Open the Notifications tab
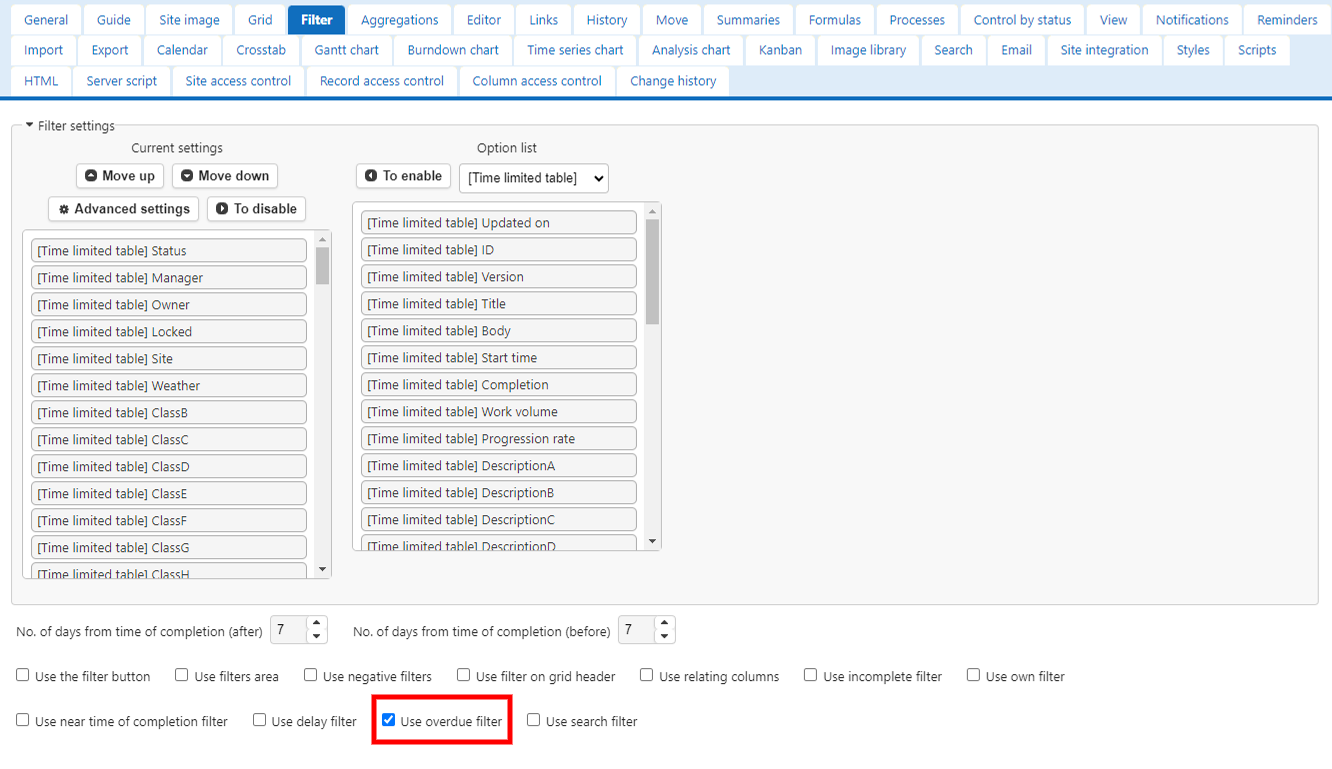 pyautogui.click(x=1192, y=20)
